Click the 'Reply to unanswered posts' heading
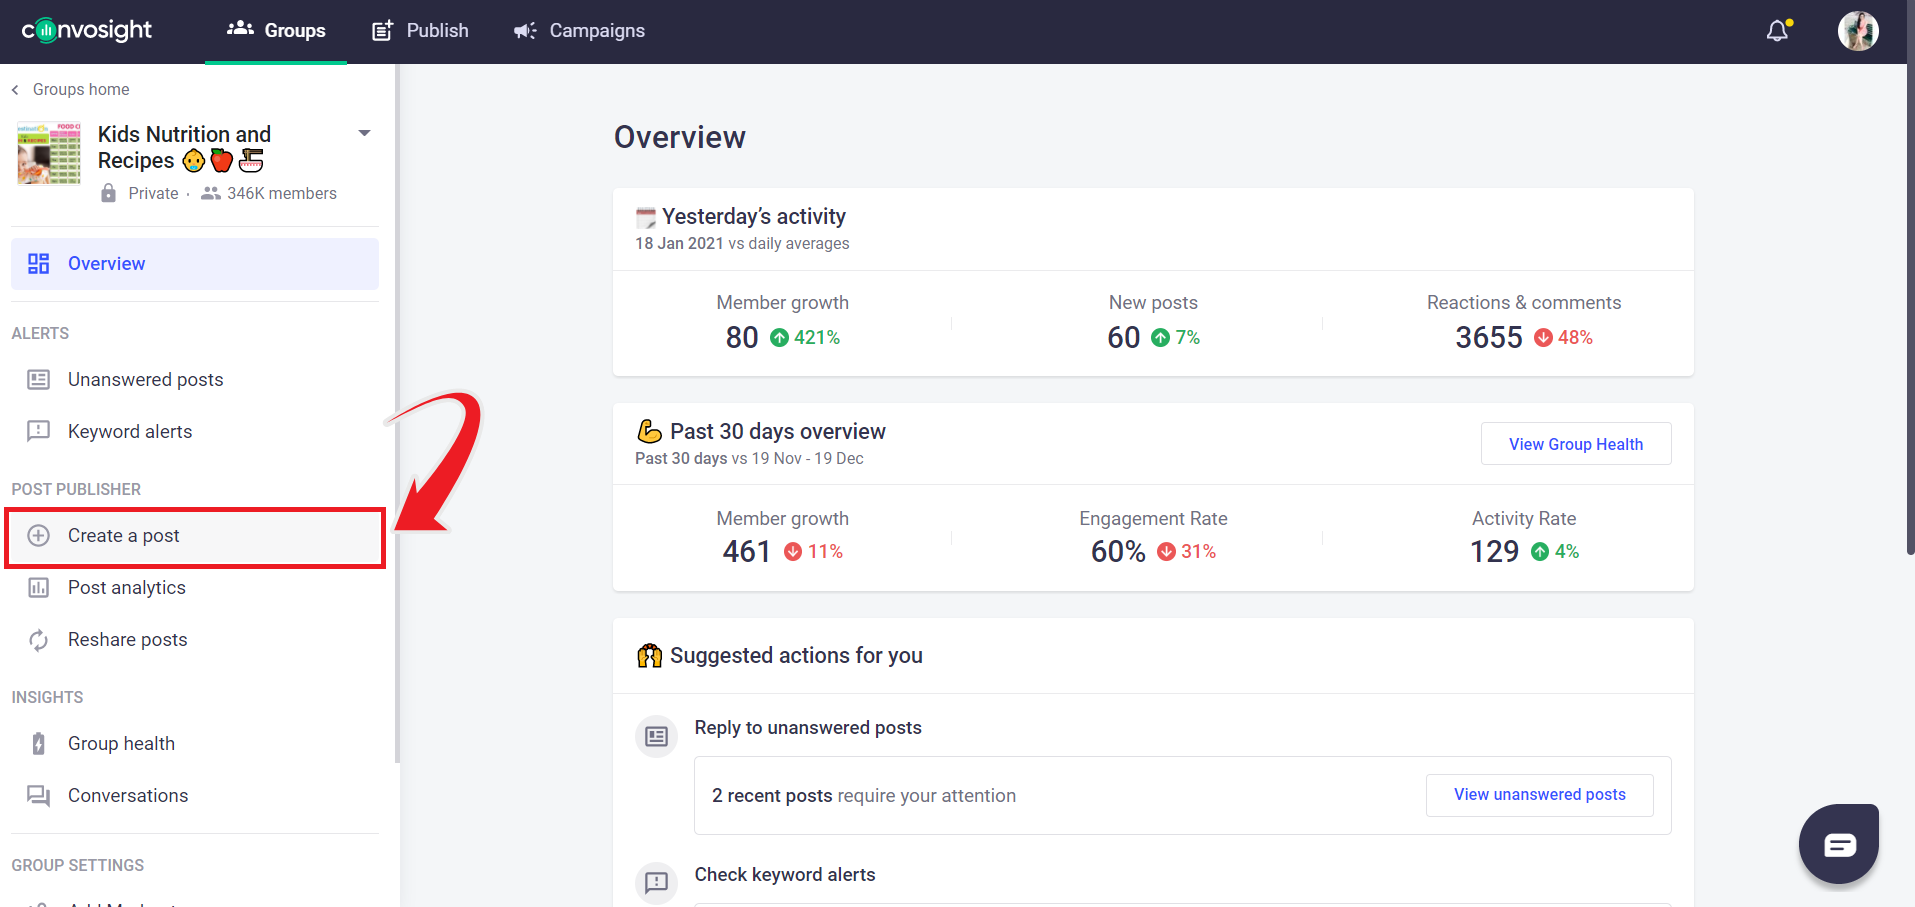 pos(808,728)
